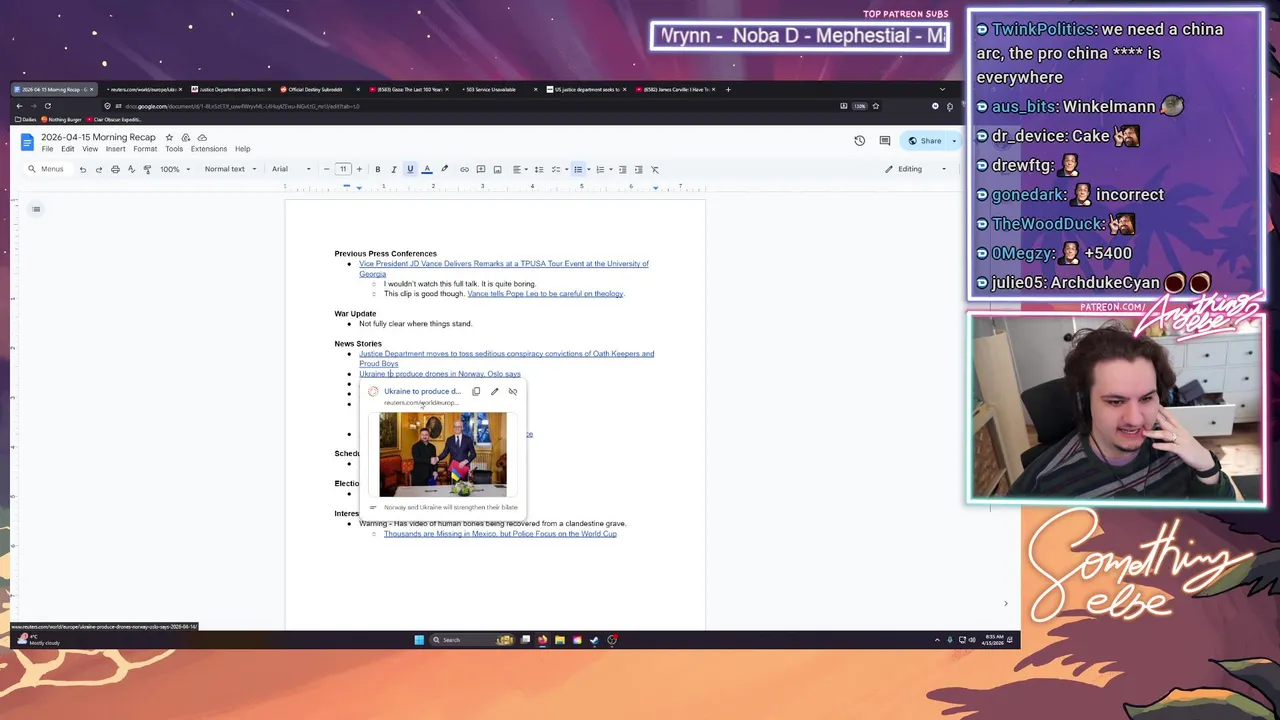The height and width of the screenshot is (720, 1280).
Task: Open the Ukraine drones preview thumbnail
Action: [443, 455]
